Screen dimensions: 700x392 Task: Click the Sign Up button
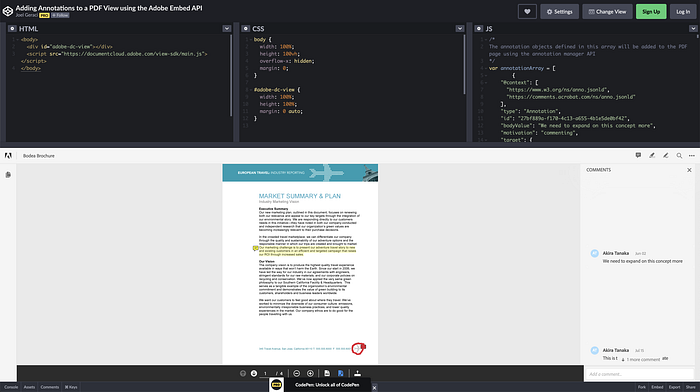651,12
